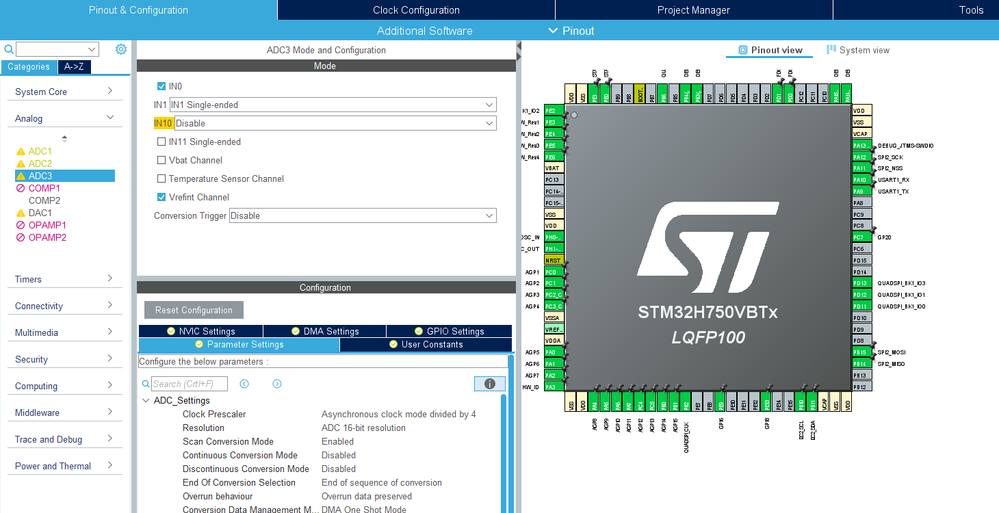Click the PD13 pin labeled QUADSPI_BK1_IO3
Viewport: 999px width, 513px height.
pos(861,284)
